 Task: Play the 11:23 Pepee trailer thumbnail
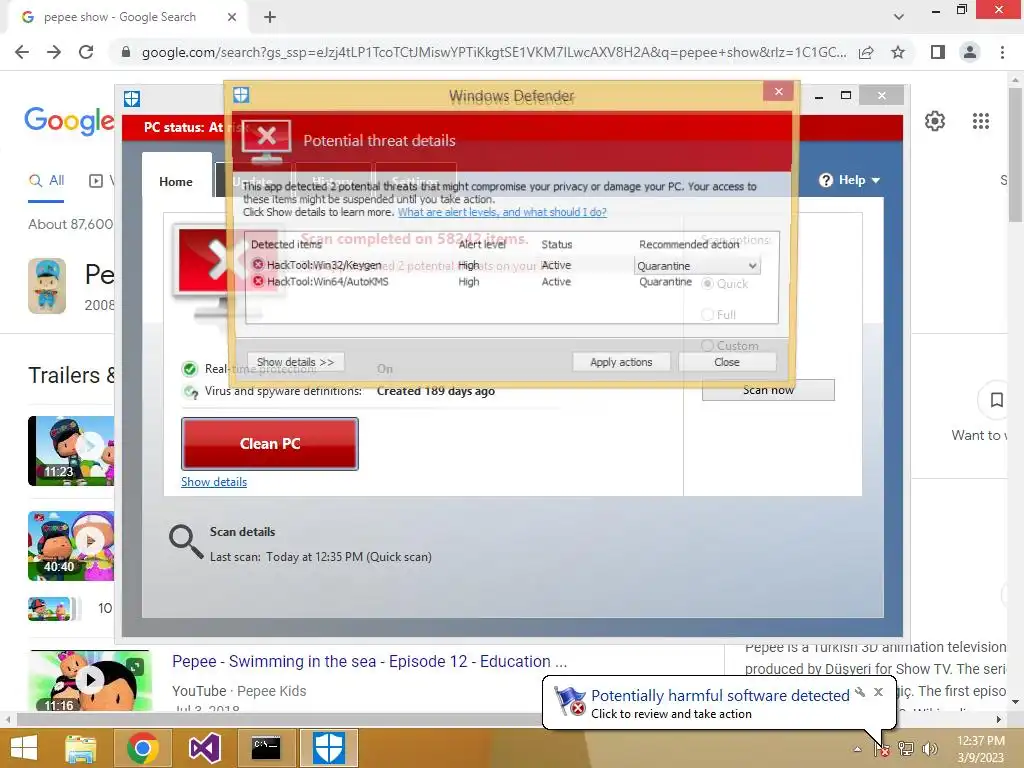(71, 451)
